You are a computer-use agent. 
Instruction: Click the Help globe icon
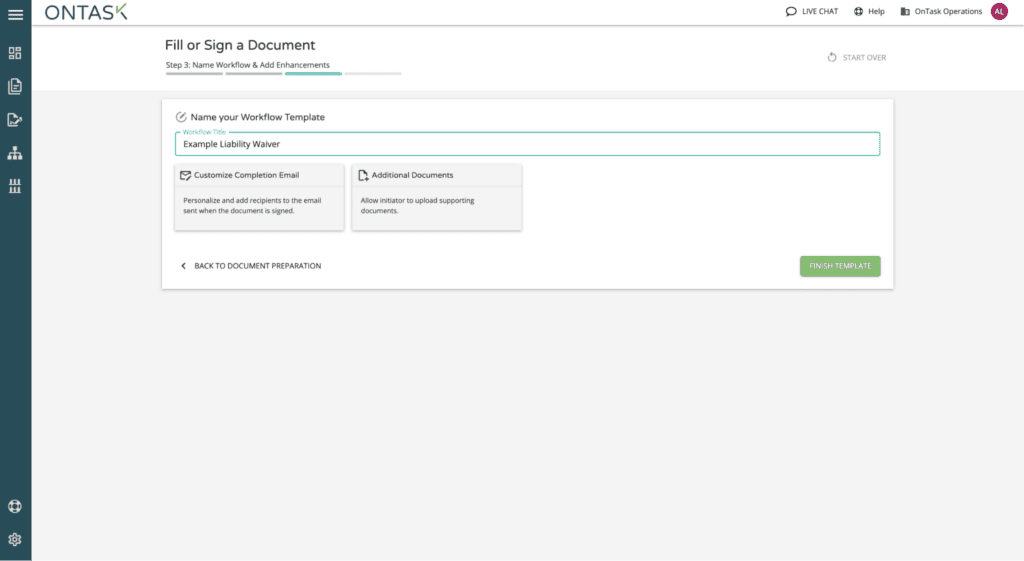858,11
